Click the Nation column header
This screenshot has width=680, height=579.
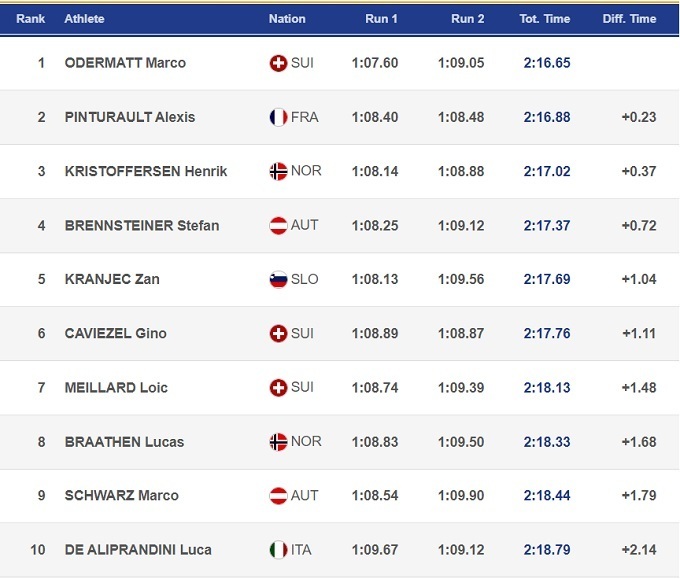coord(287,19)
